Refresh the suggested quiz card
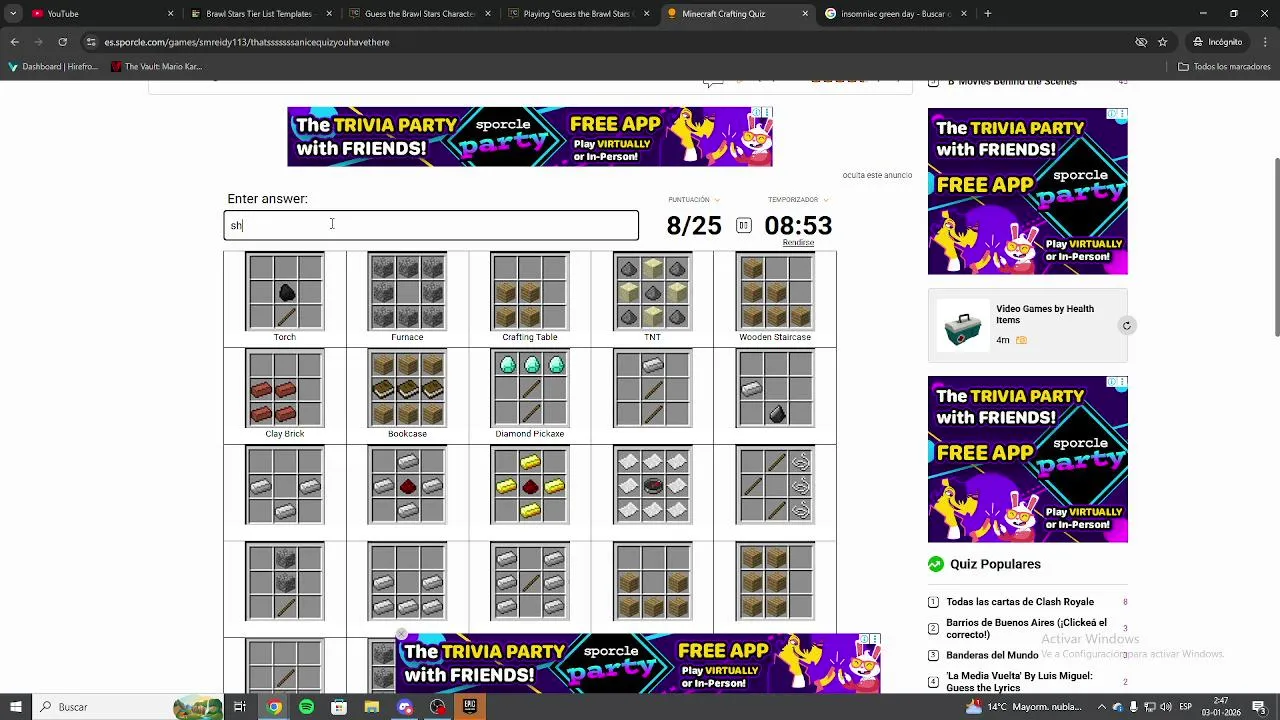Viewport: 1280px width, 720px height. pyautogui.click(x=1126, y=326)
